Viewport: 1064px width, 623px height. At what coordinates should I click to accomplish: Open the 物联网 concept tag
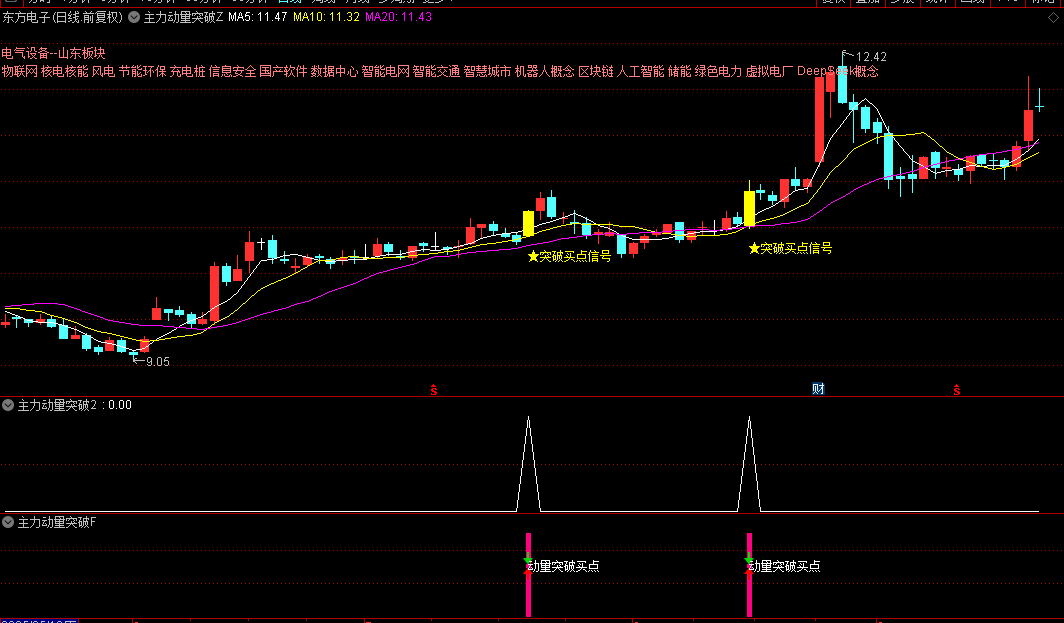(x=20, y=71)
